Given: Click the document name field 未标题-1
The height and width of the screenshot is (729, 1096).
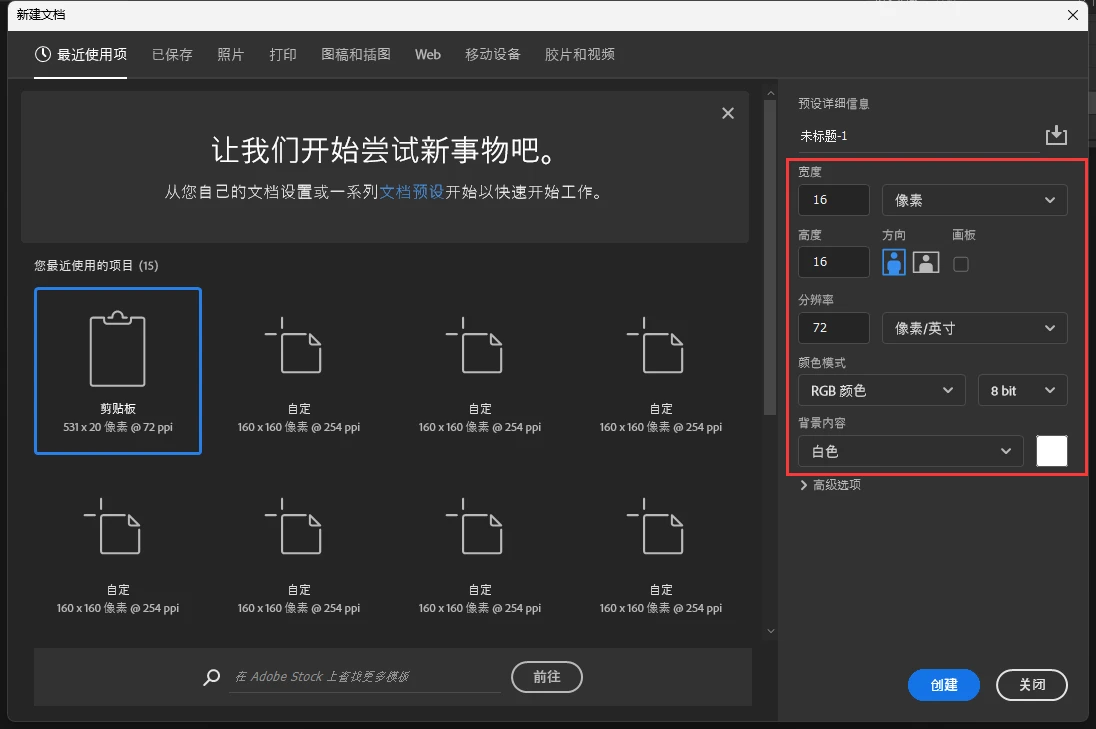Looking at the screenshot, I should pyautogui.click(x=918, y=136).
